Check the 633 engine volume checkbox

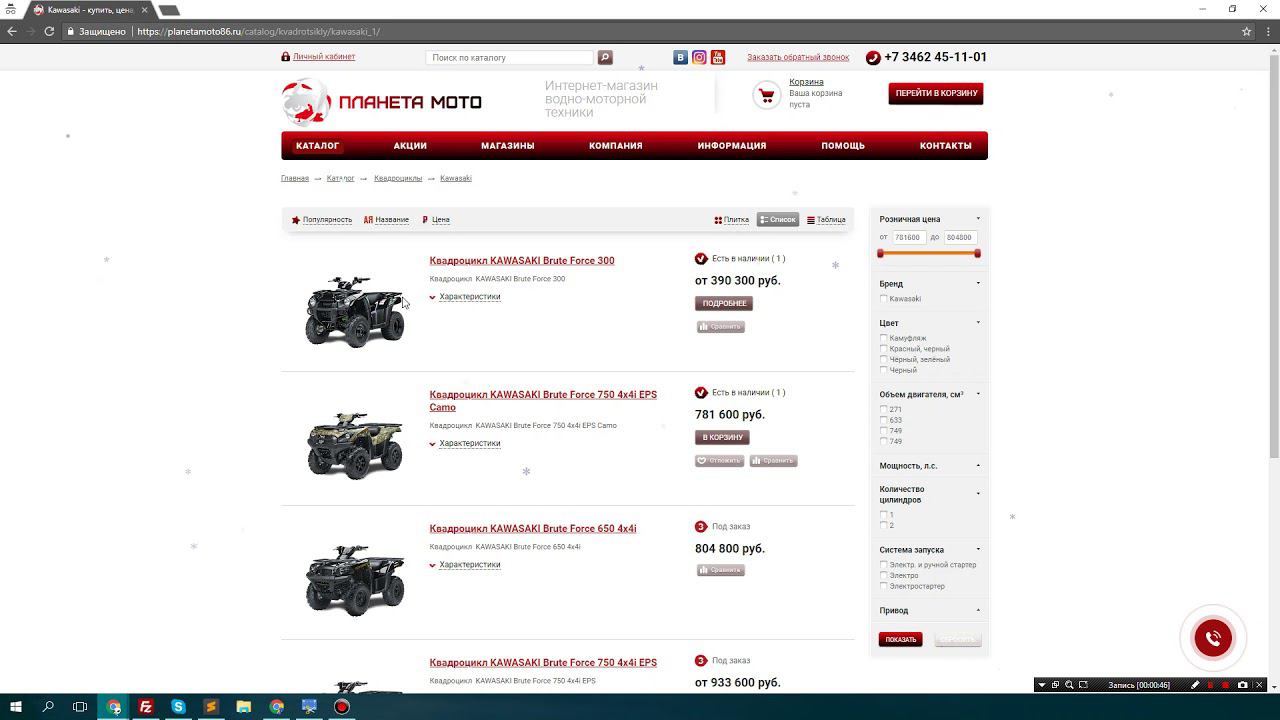click(884, 420)
